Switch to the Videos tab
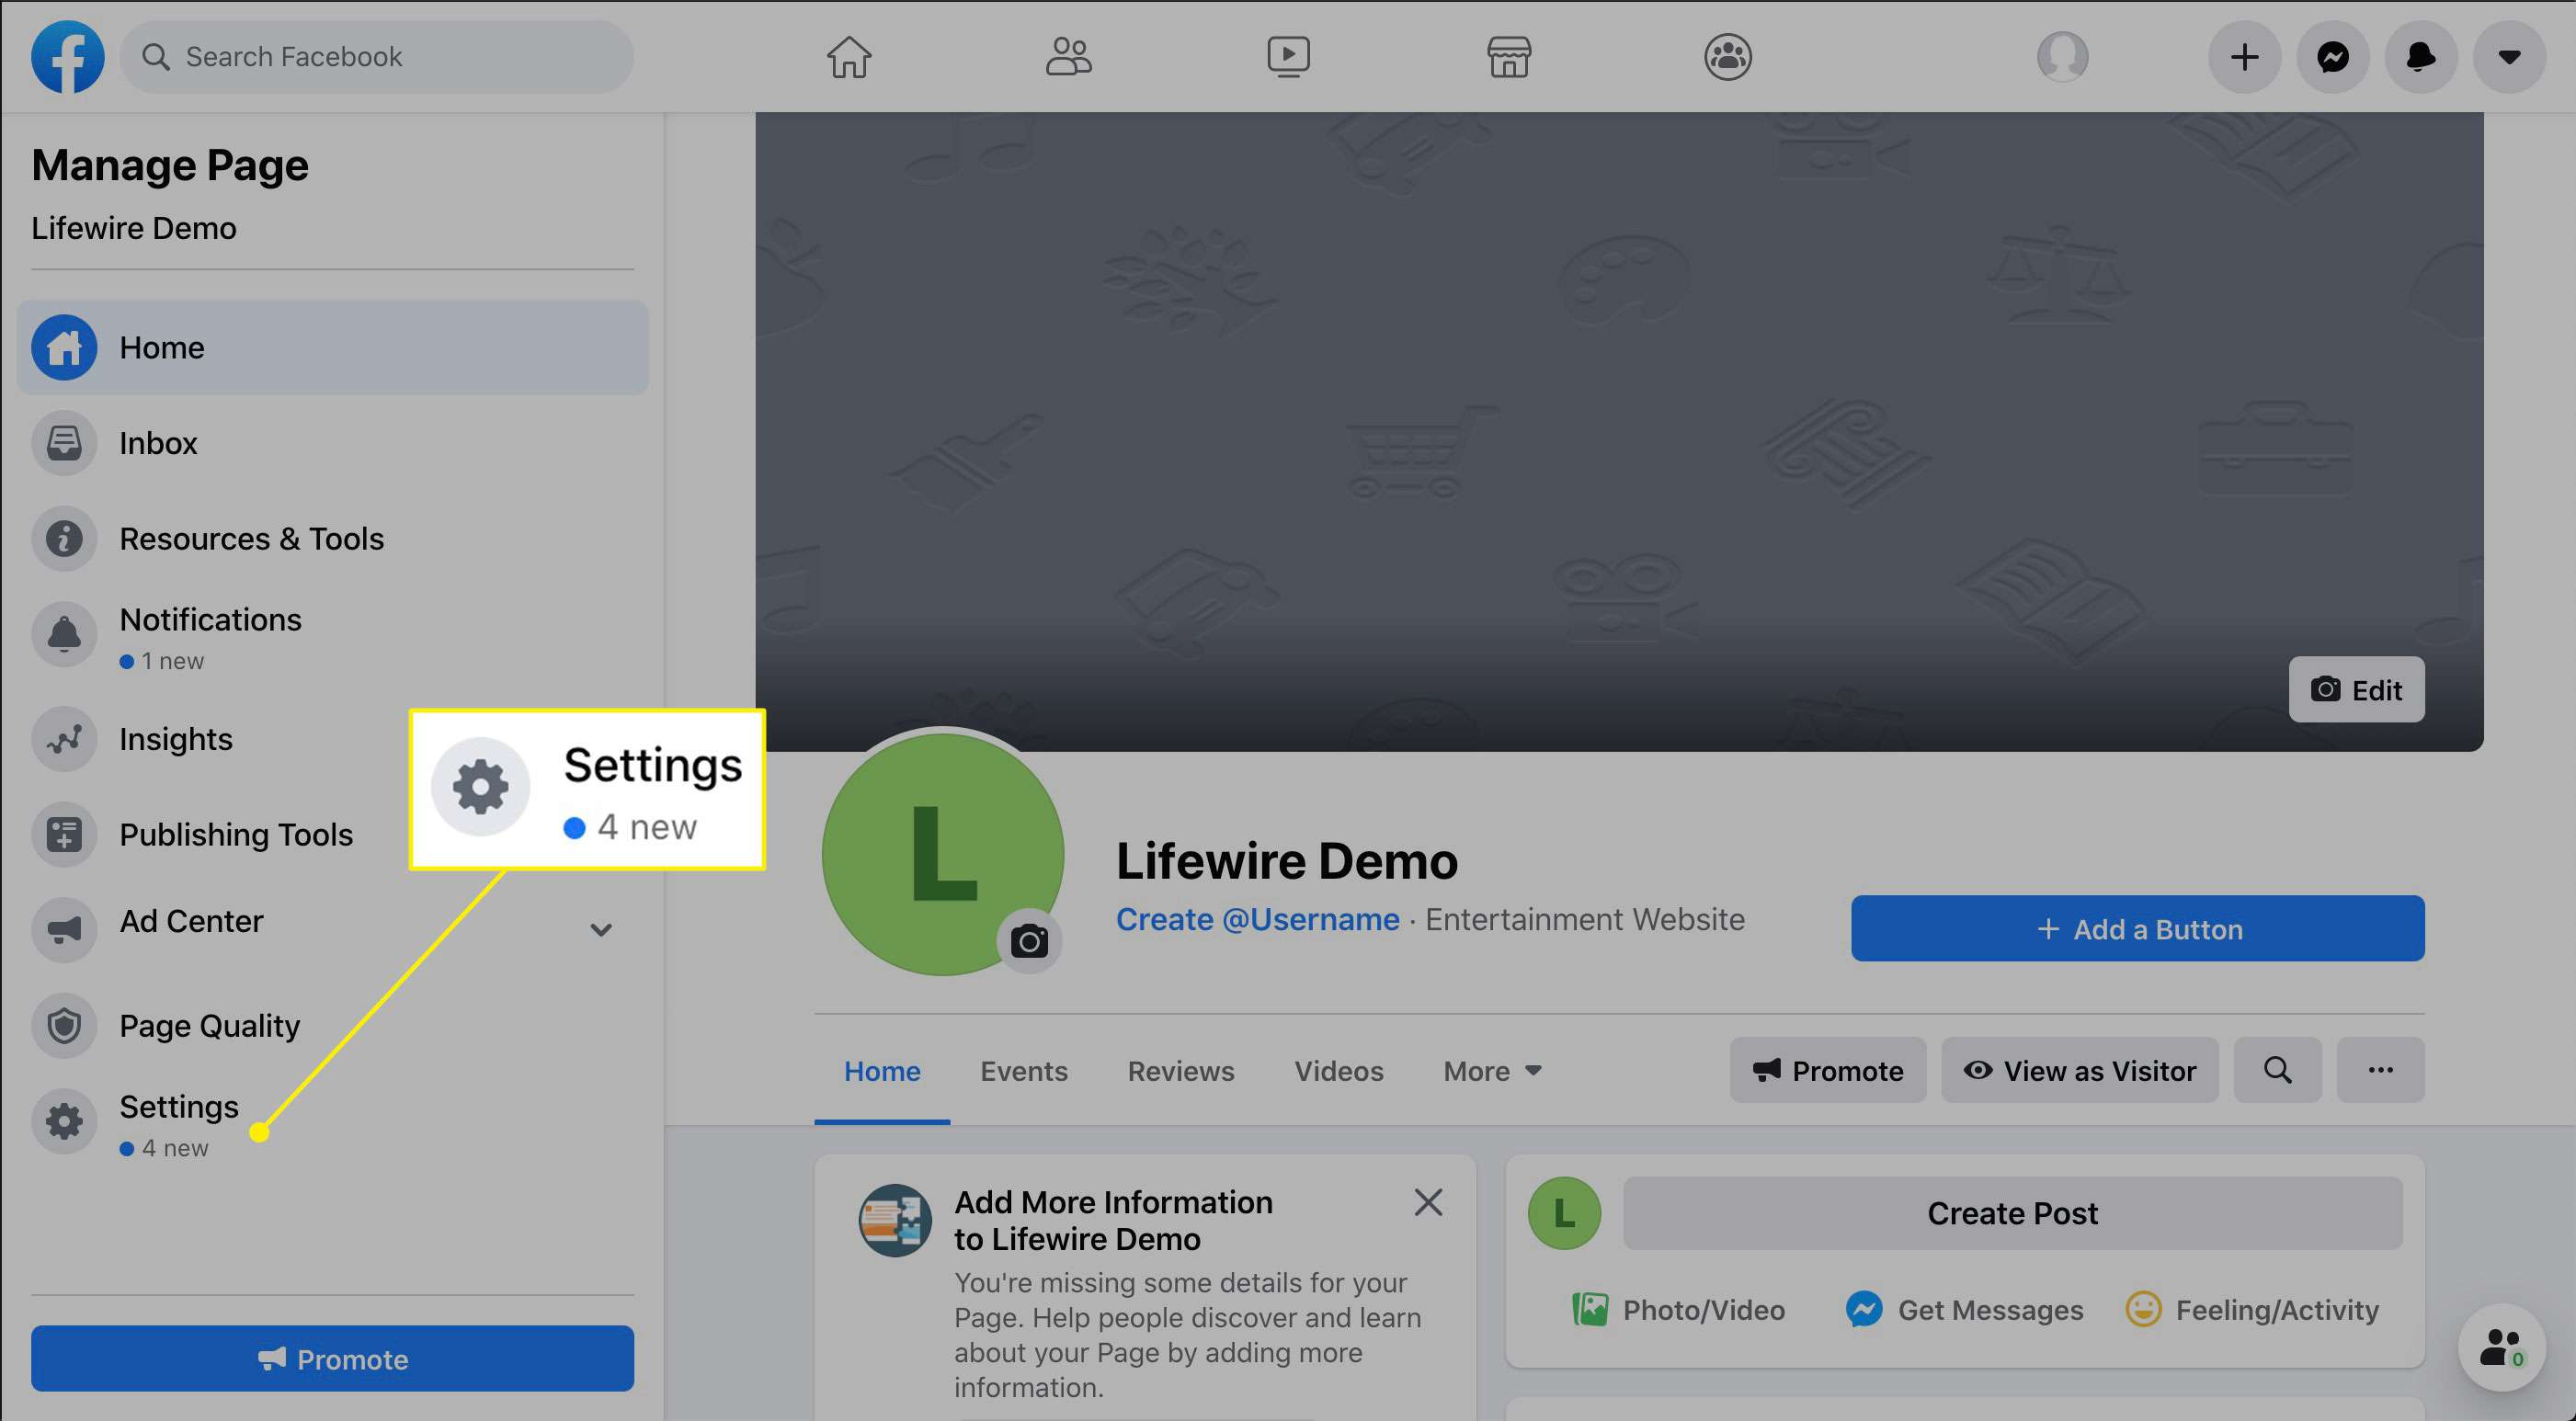 [x=1338, y=1071]
